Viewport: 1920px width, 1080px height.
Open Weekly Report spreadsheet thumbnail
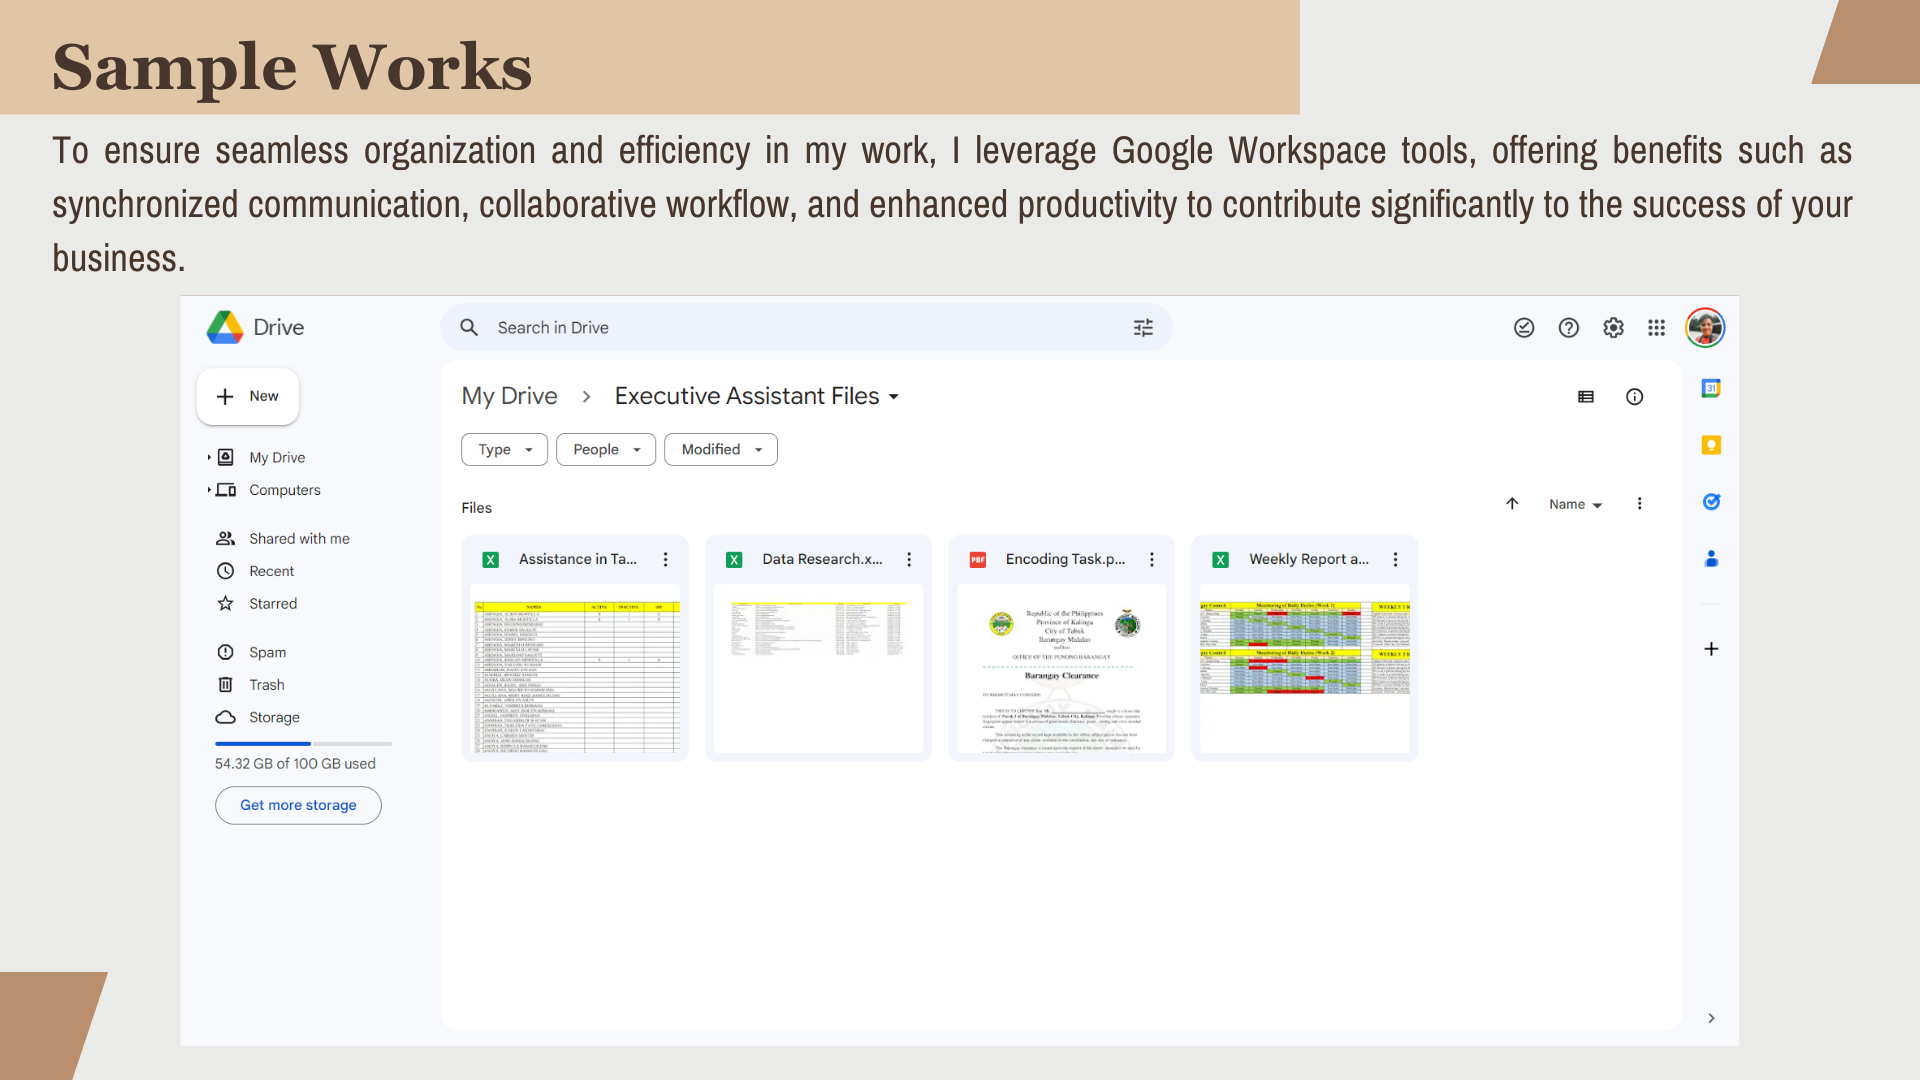pyautogui.click(x=1304, y=668)
